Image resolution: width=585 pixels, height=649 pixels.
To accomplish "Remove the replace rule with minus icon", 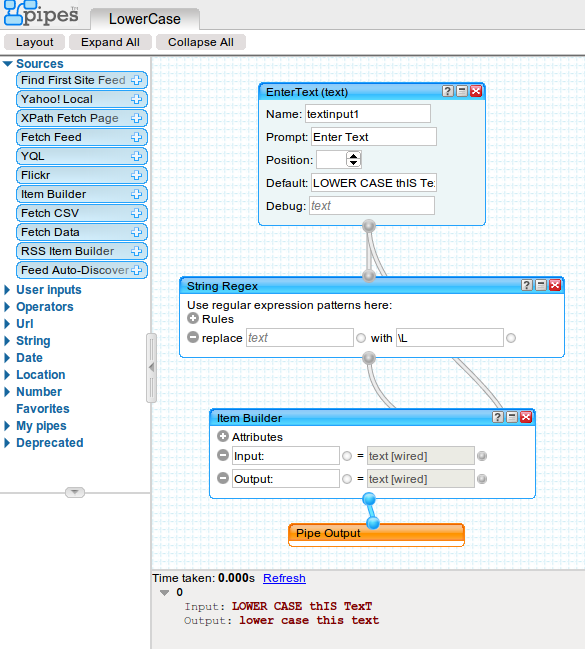I will coord(193,337).
